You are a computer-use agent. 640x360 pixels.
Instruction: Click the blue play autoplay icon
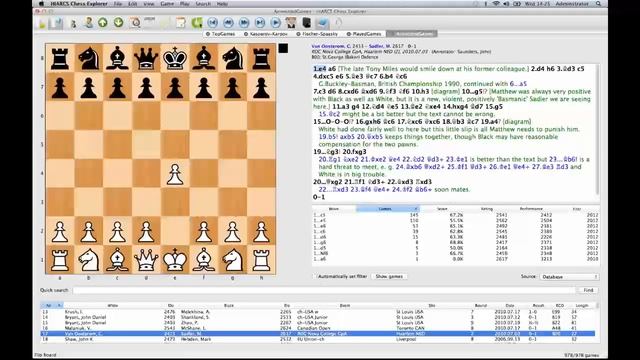[276, 22]
